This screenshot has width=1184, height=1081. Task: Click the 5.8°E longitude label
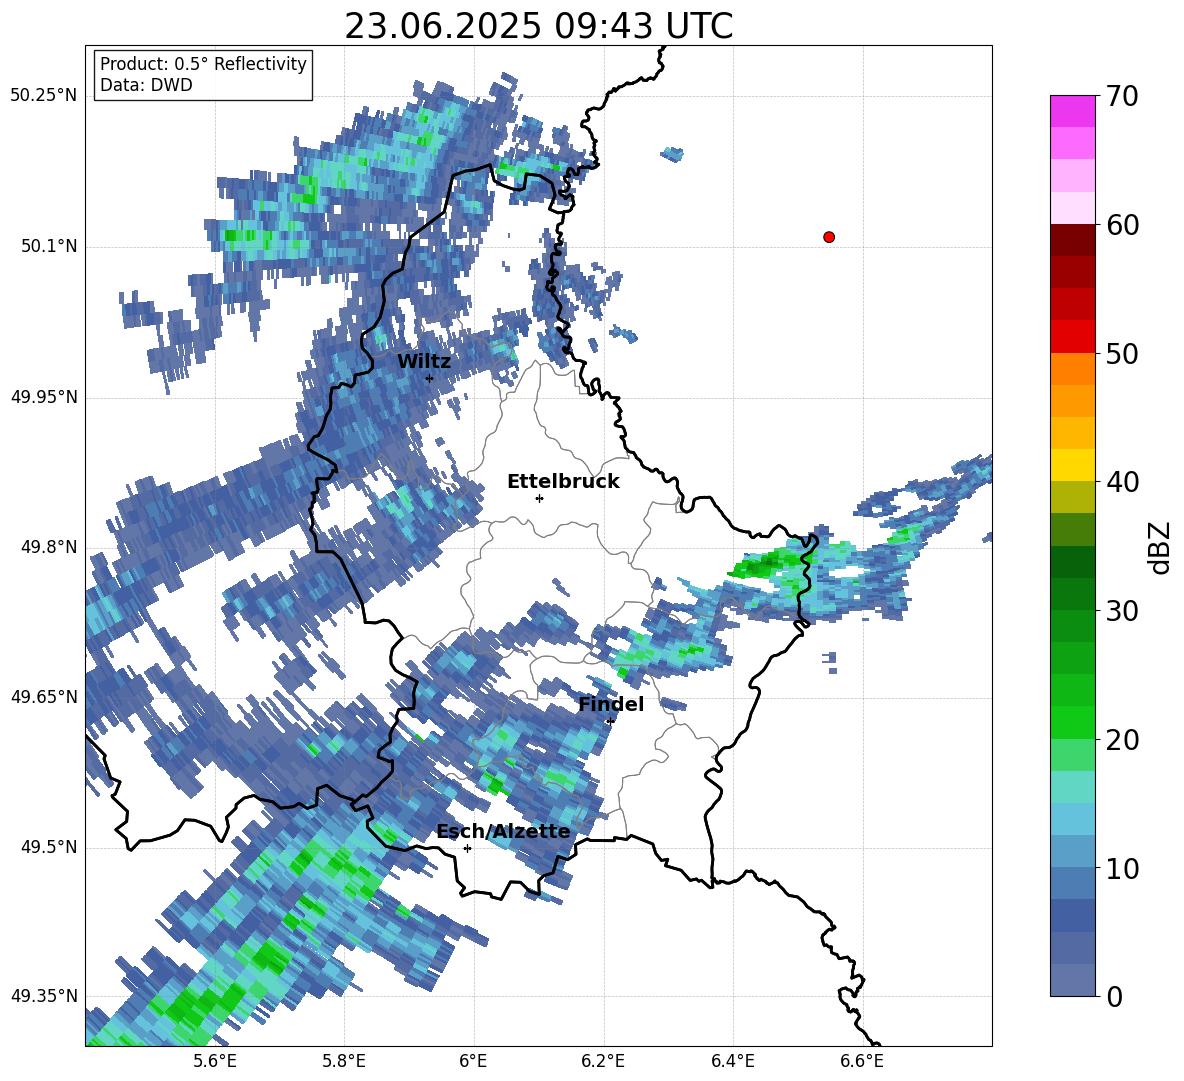344,1061
